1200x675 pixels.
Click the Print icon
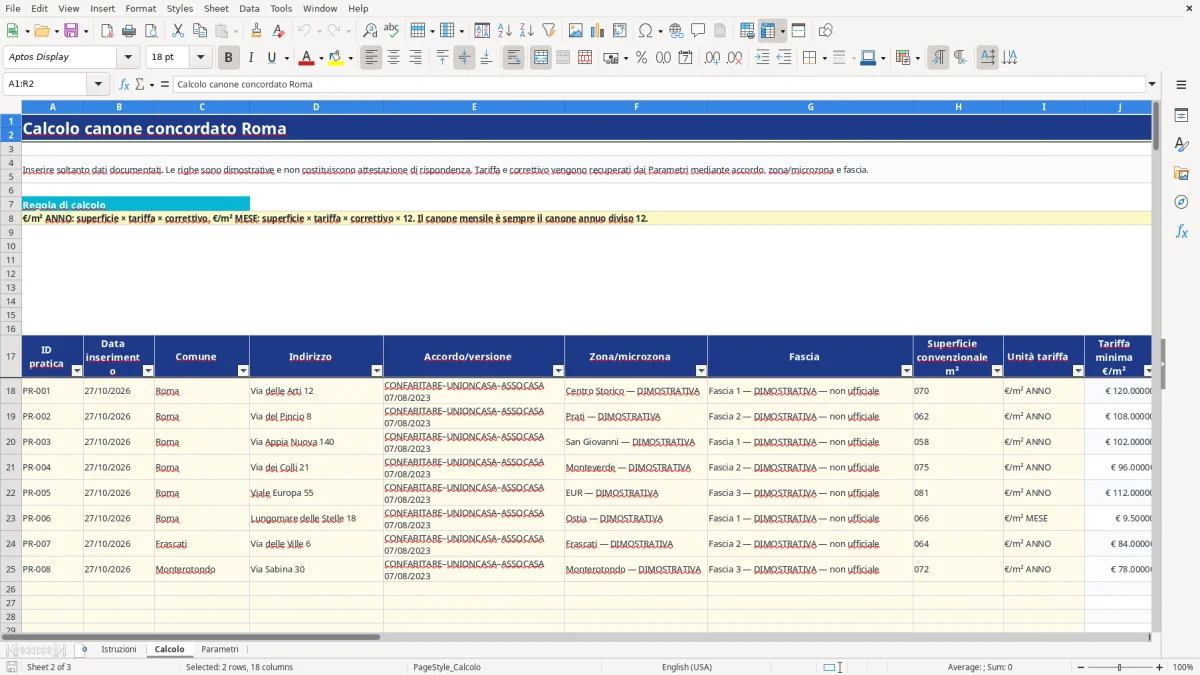[x=127, y=31]
